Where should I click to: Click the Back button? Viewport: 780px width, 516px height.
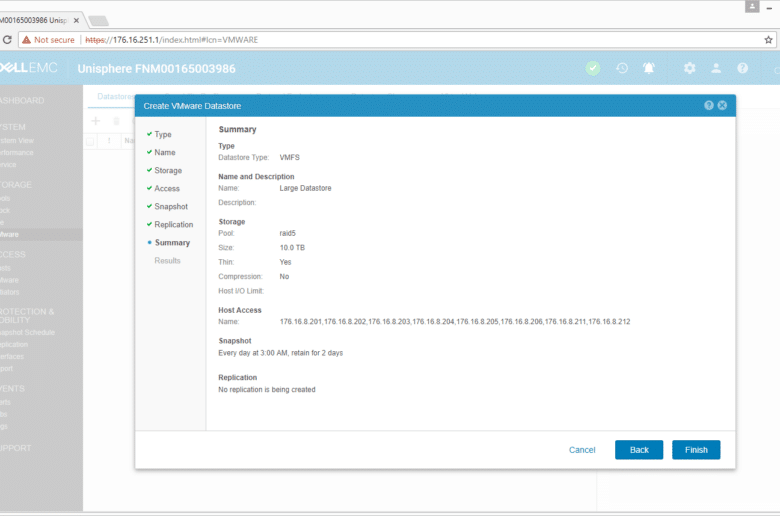click(639, 450)
